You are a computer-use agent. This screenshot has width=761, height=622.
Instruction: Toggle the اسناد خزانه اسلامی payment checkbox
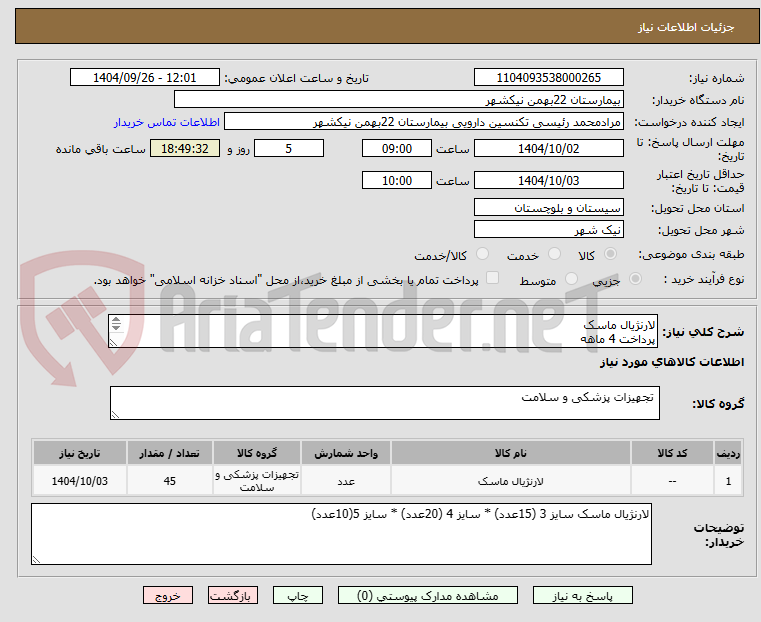(493, 278)
